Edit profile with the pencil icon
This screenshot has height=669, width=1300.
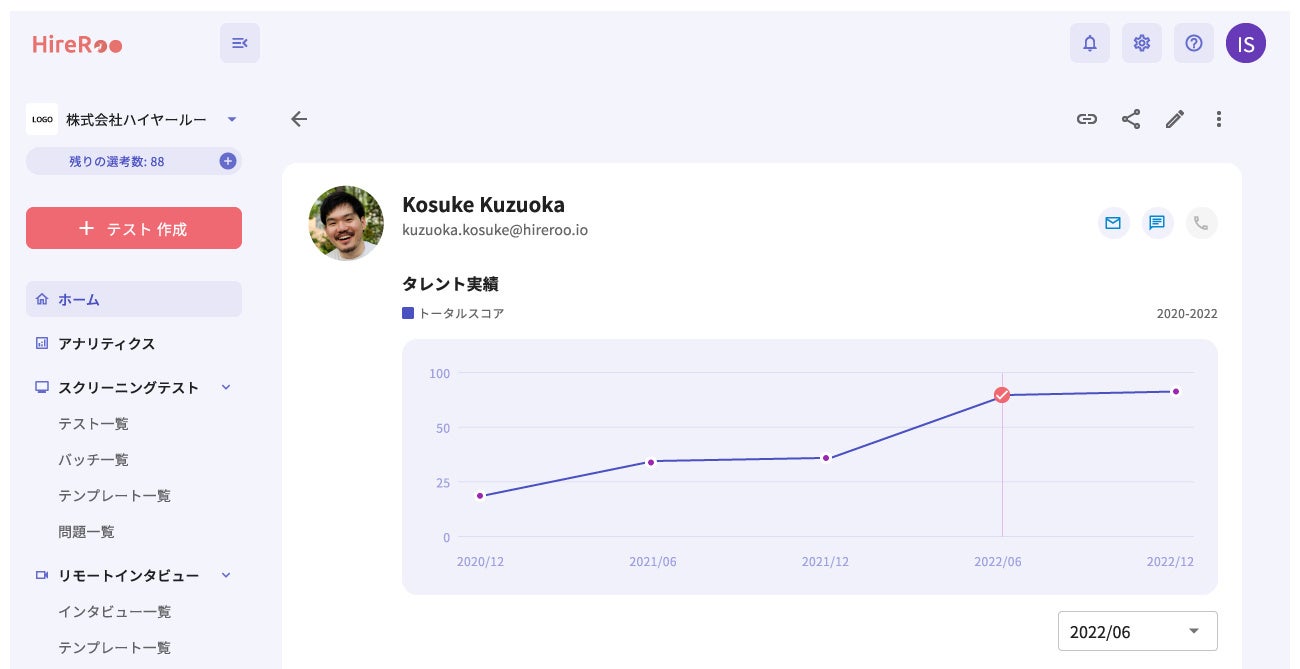(x=1175, y=119)
